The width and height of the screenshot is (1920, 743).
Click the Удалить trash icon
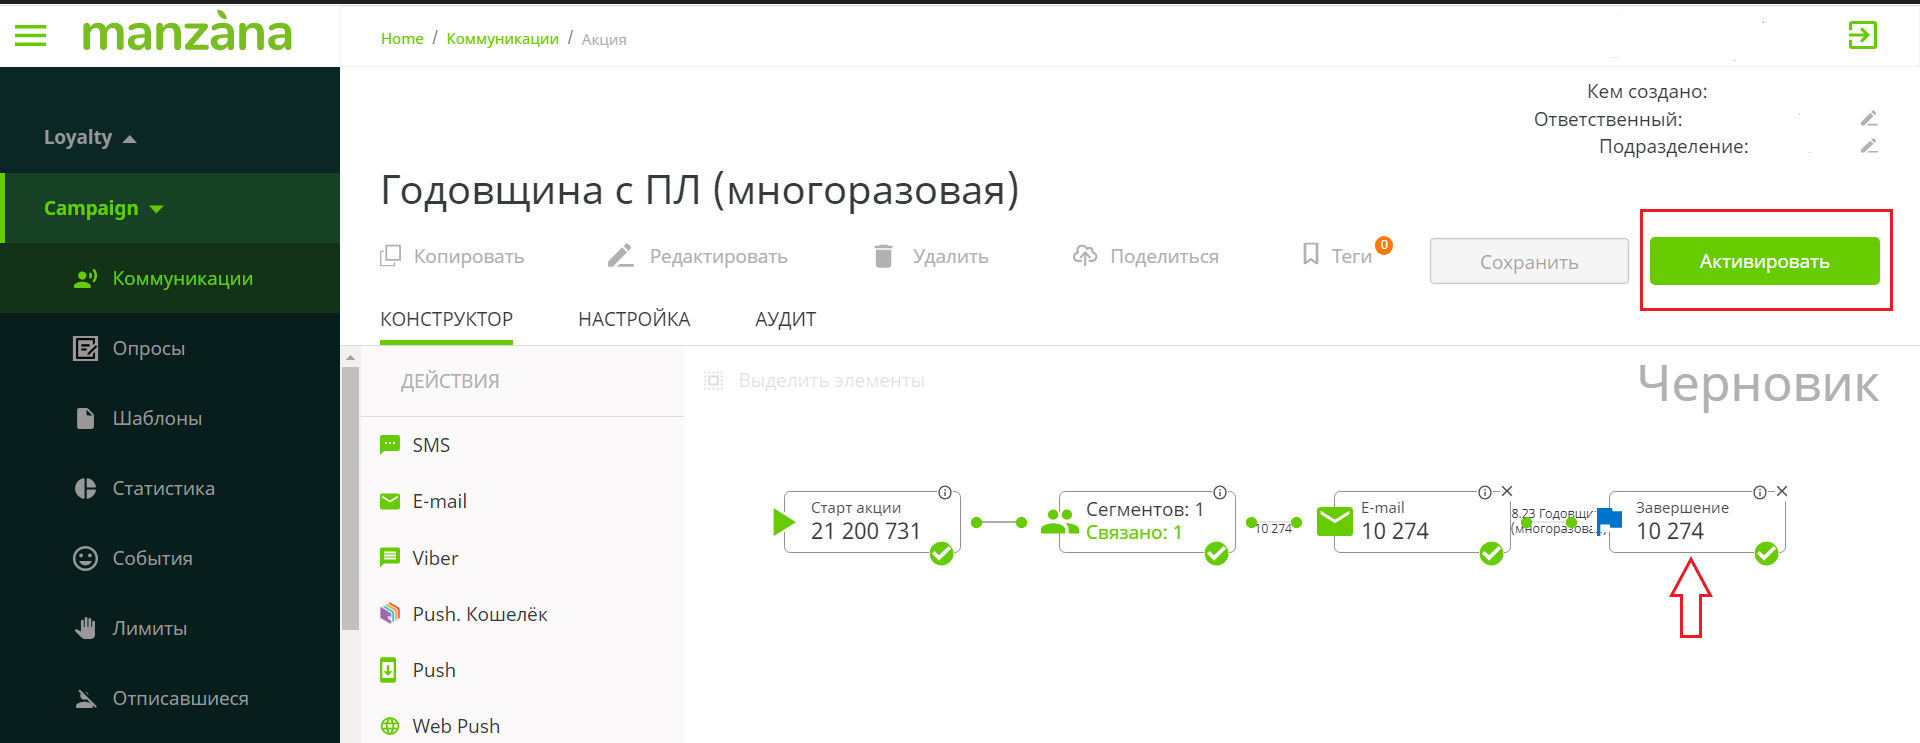(x=883, y=255)
